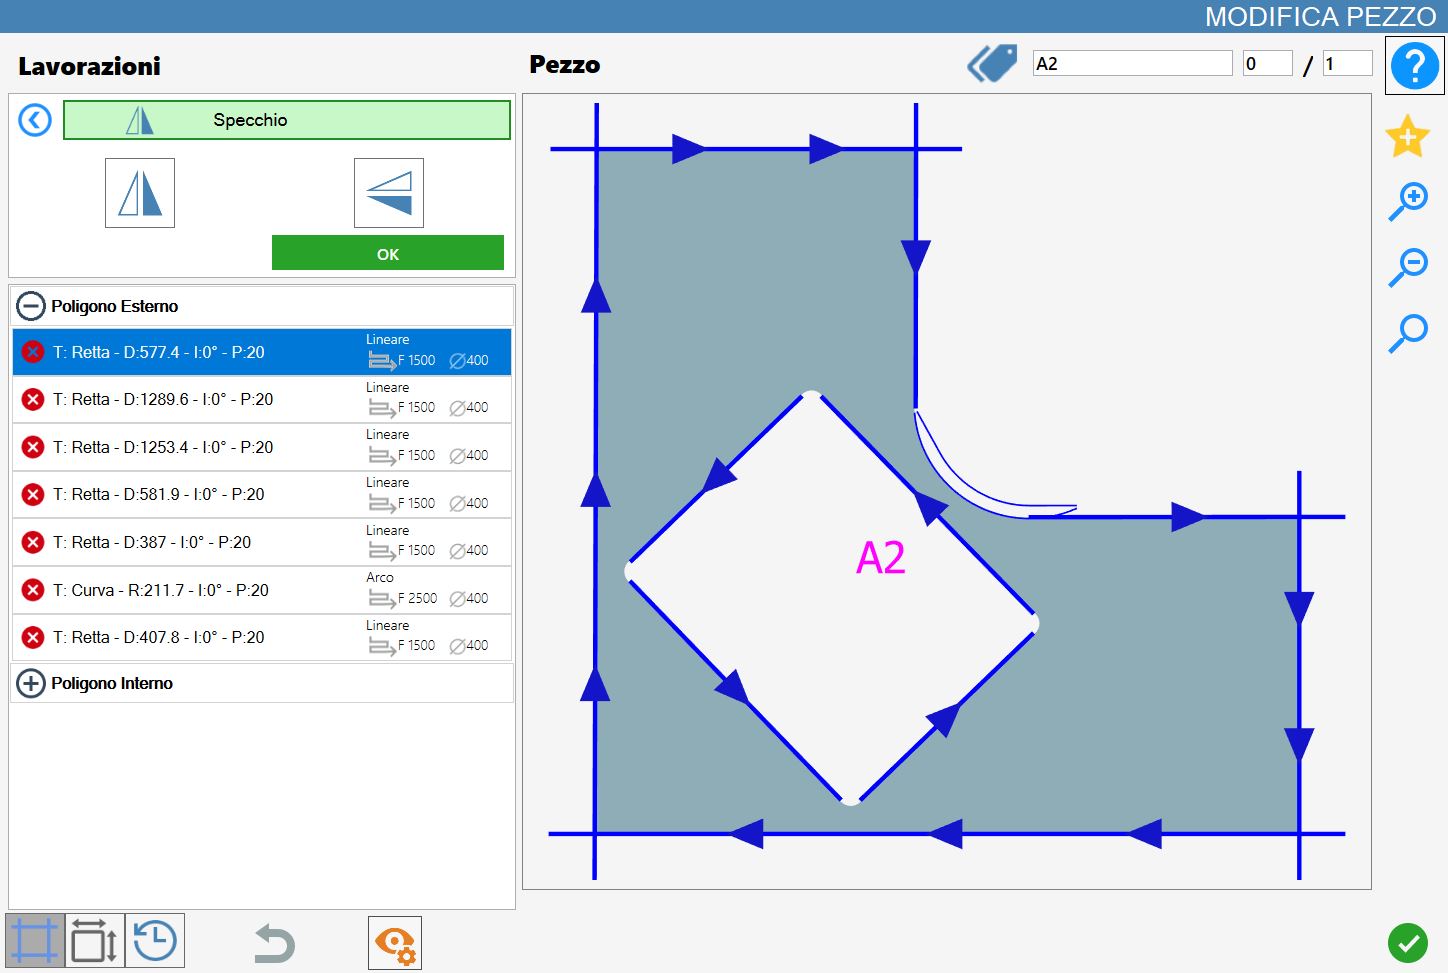Screen dimensions: 1448x973
Task: Click the quantity field showing 0
Action: 1267,64
